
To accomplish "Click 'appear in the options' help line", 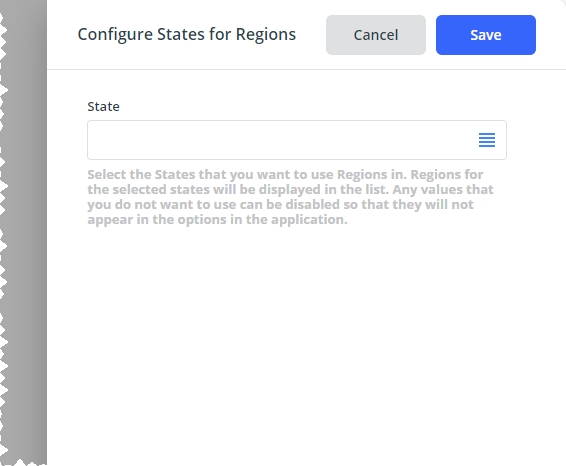I will coord(217,219).
